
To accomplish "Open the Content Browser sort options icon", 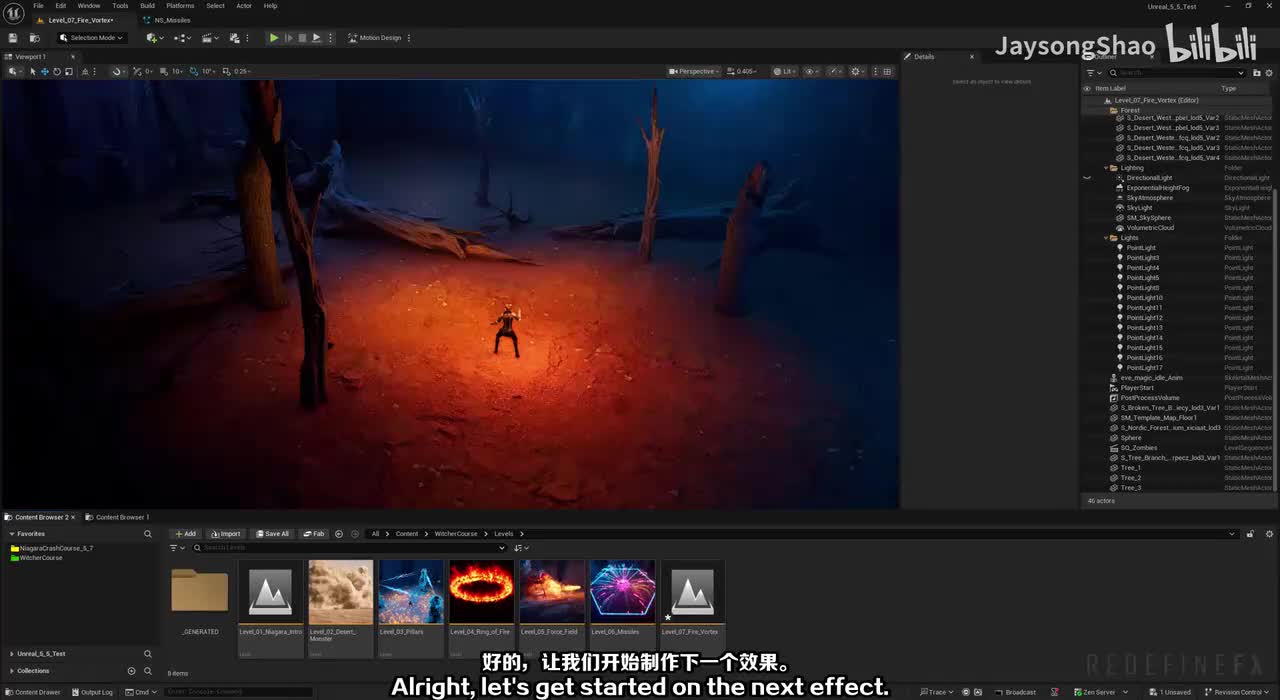I will point(521,548).
